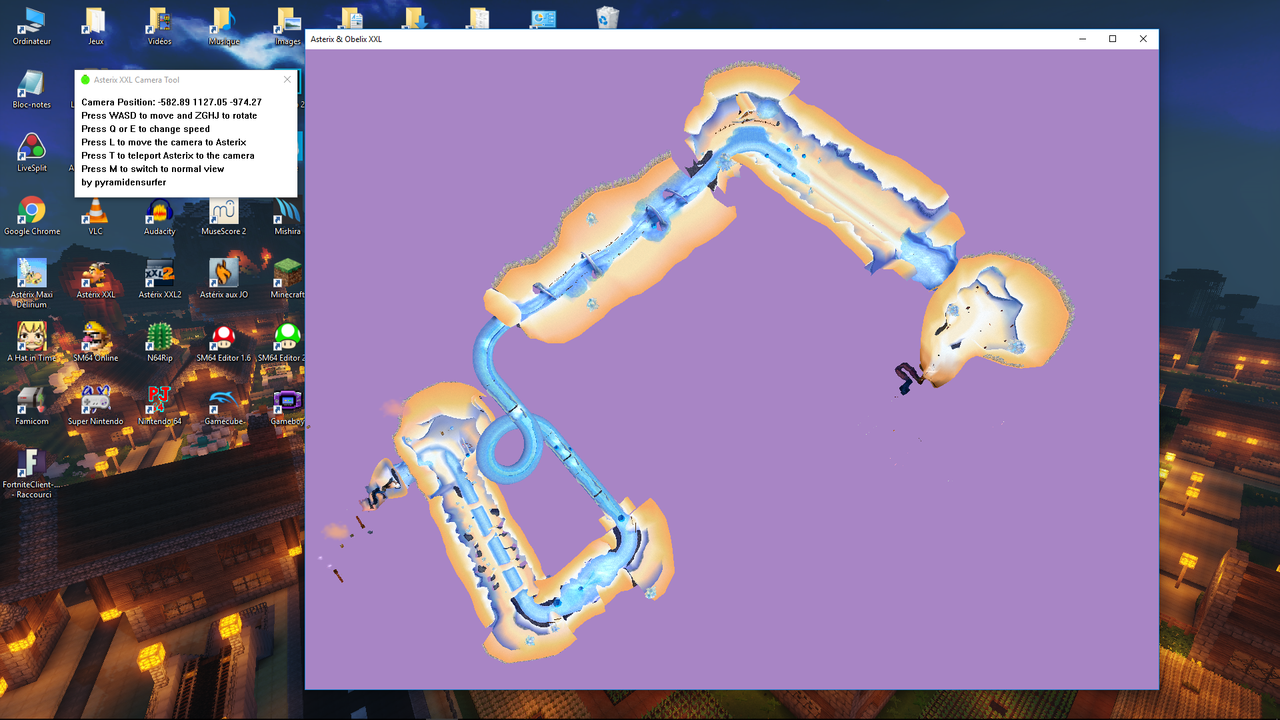The height and width of the screenshot is (720, 1280).
Task: Launch the FortniteClient Raccourci shortcut
Action: click(x=32, y=473)
